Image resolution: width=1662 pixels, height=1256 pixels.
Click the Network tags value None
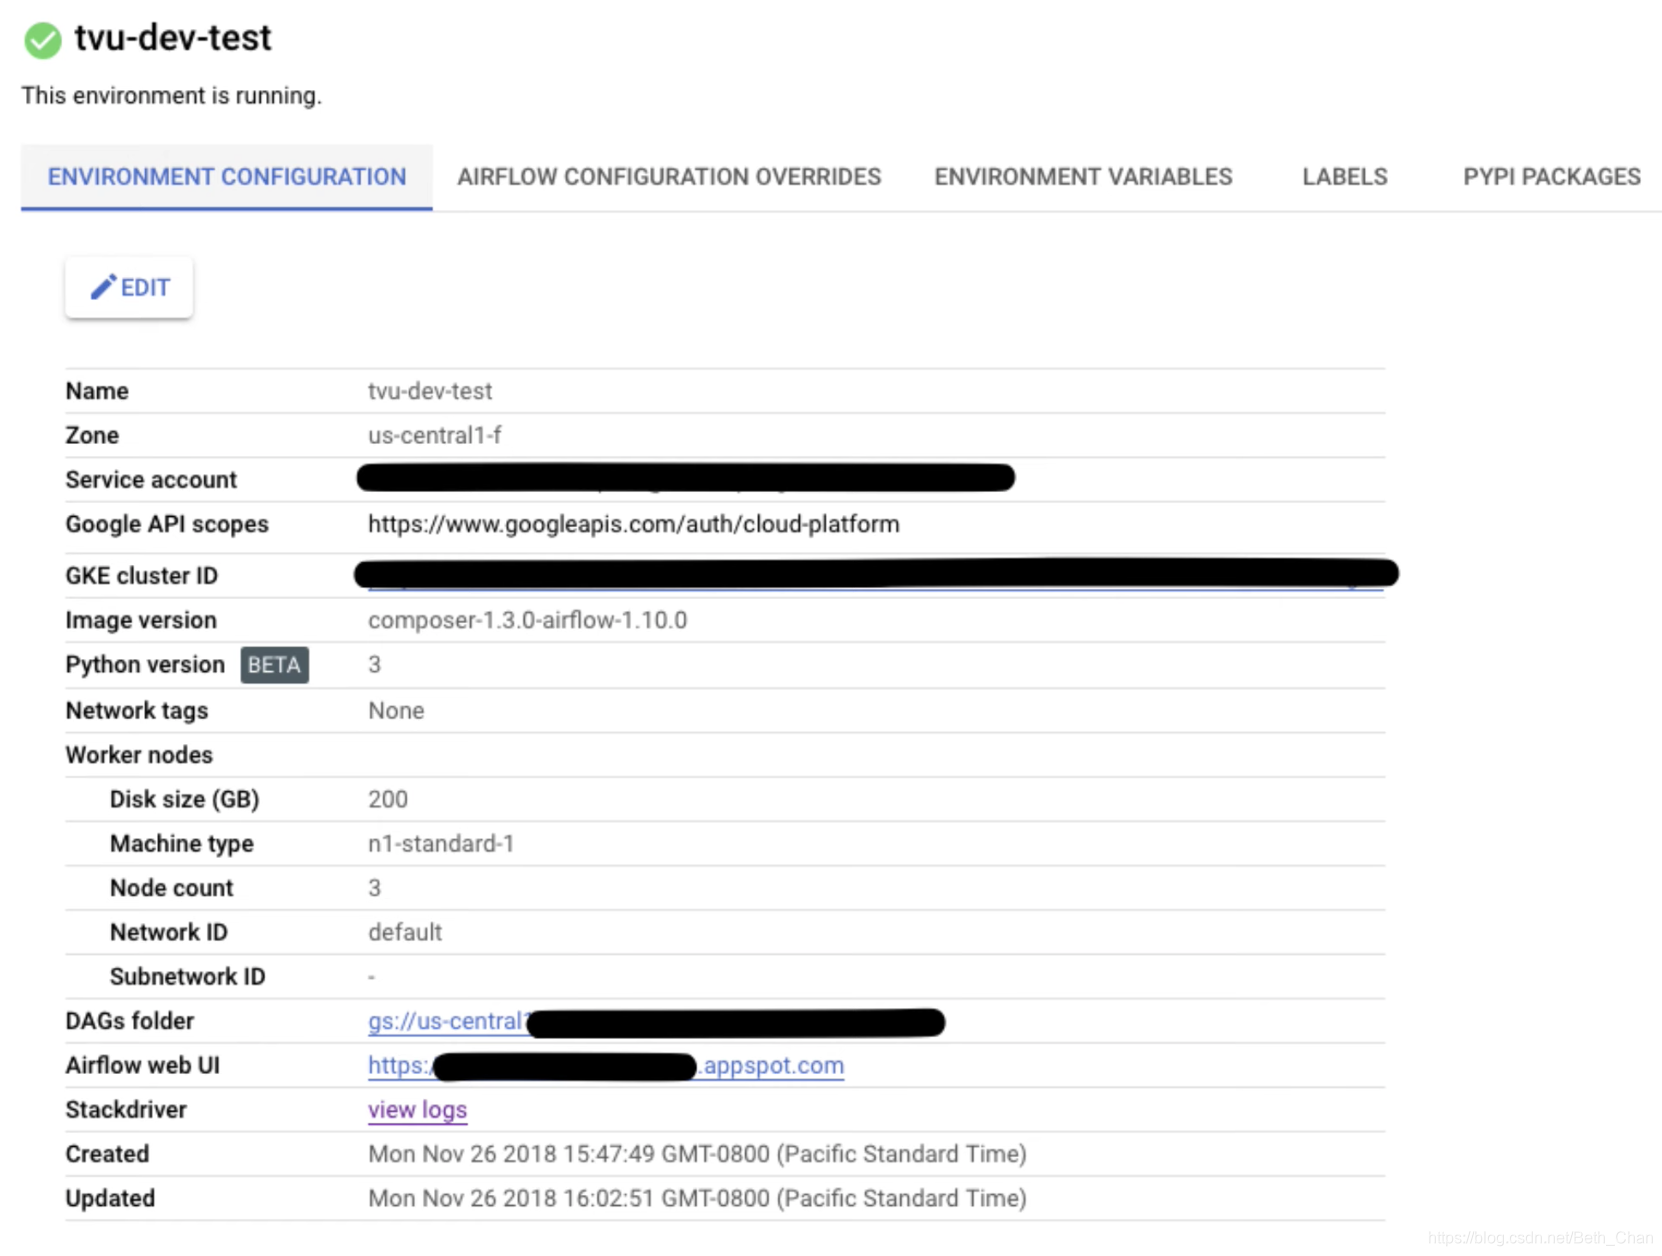click(x=396, y=711)
